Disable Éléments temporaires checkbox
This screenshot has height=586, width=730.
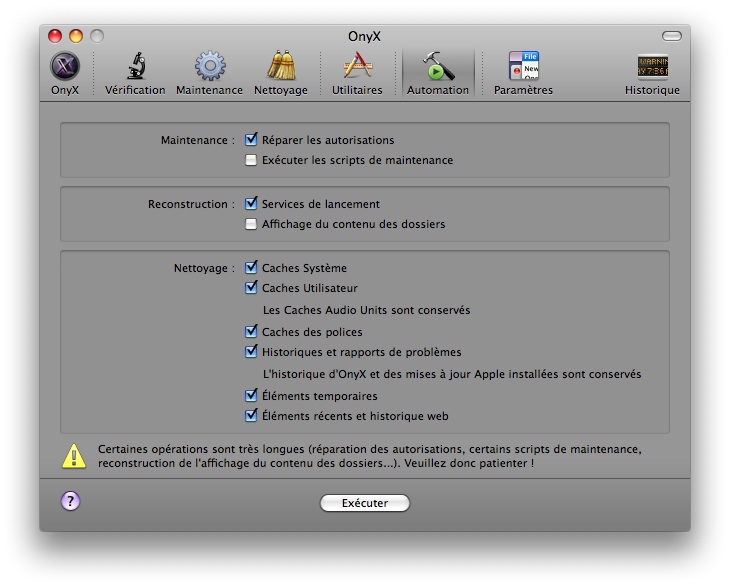point(251,396)
